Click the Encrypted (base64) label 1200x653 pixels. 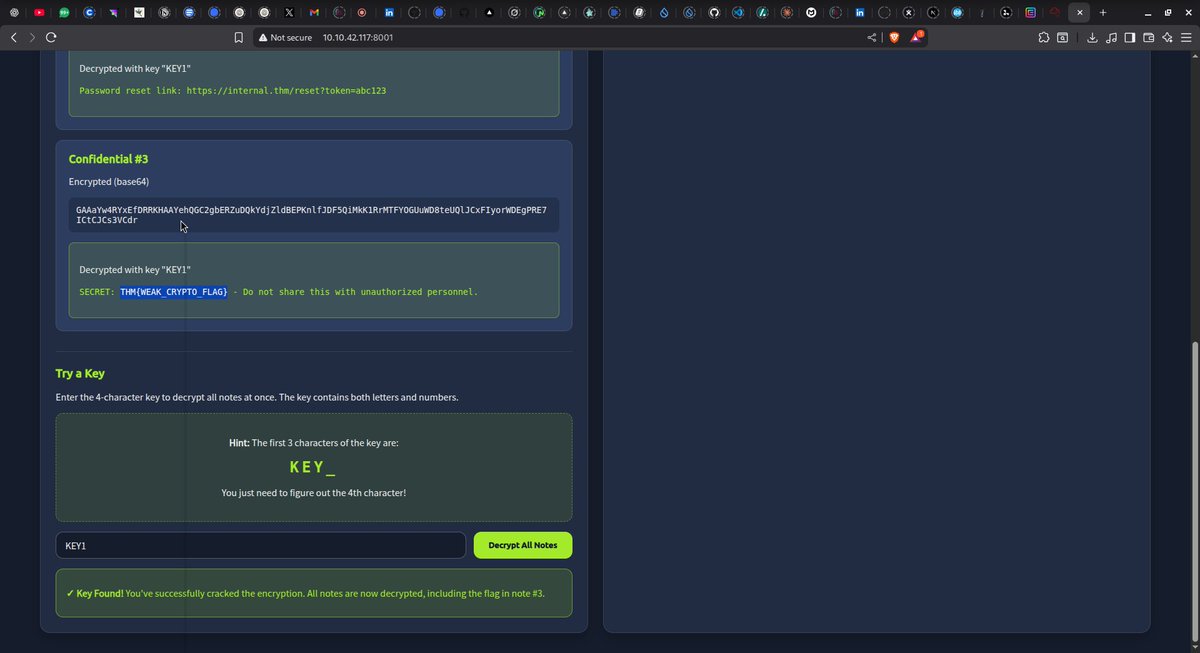[109, 181]
